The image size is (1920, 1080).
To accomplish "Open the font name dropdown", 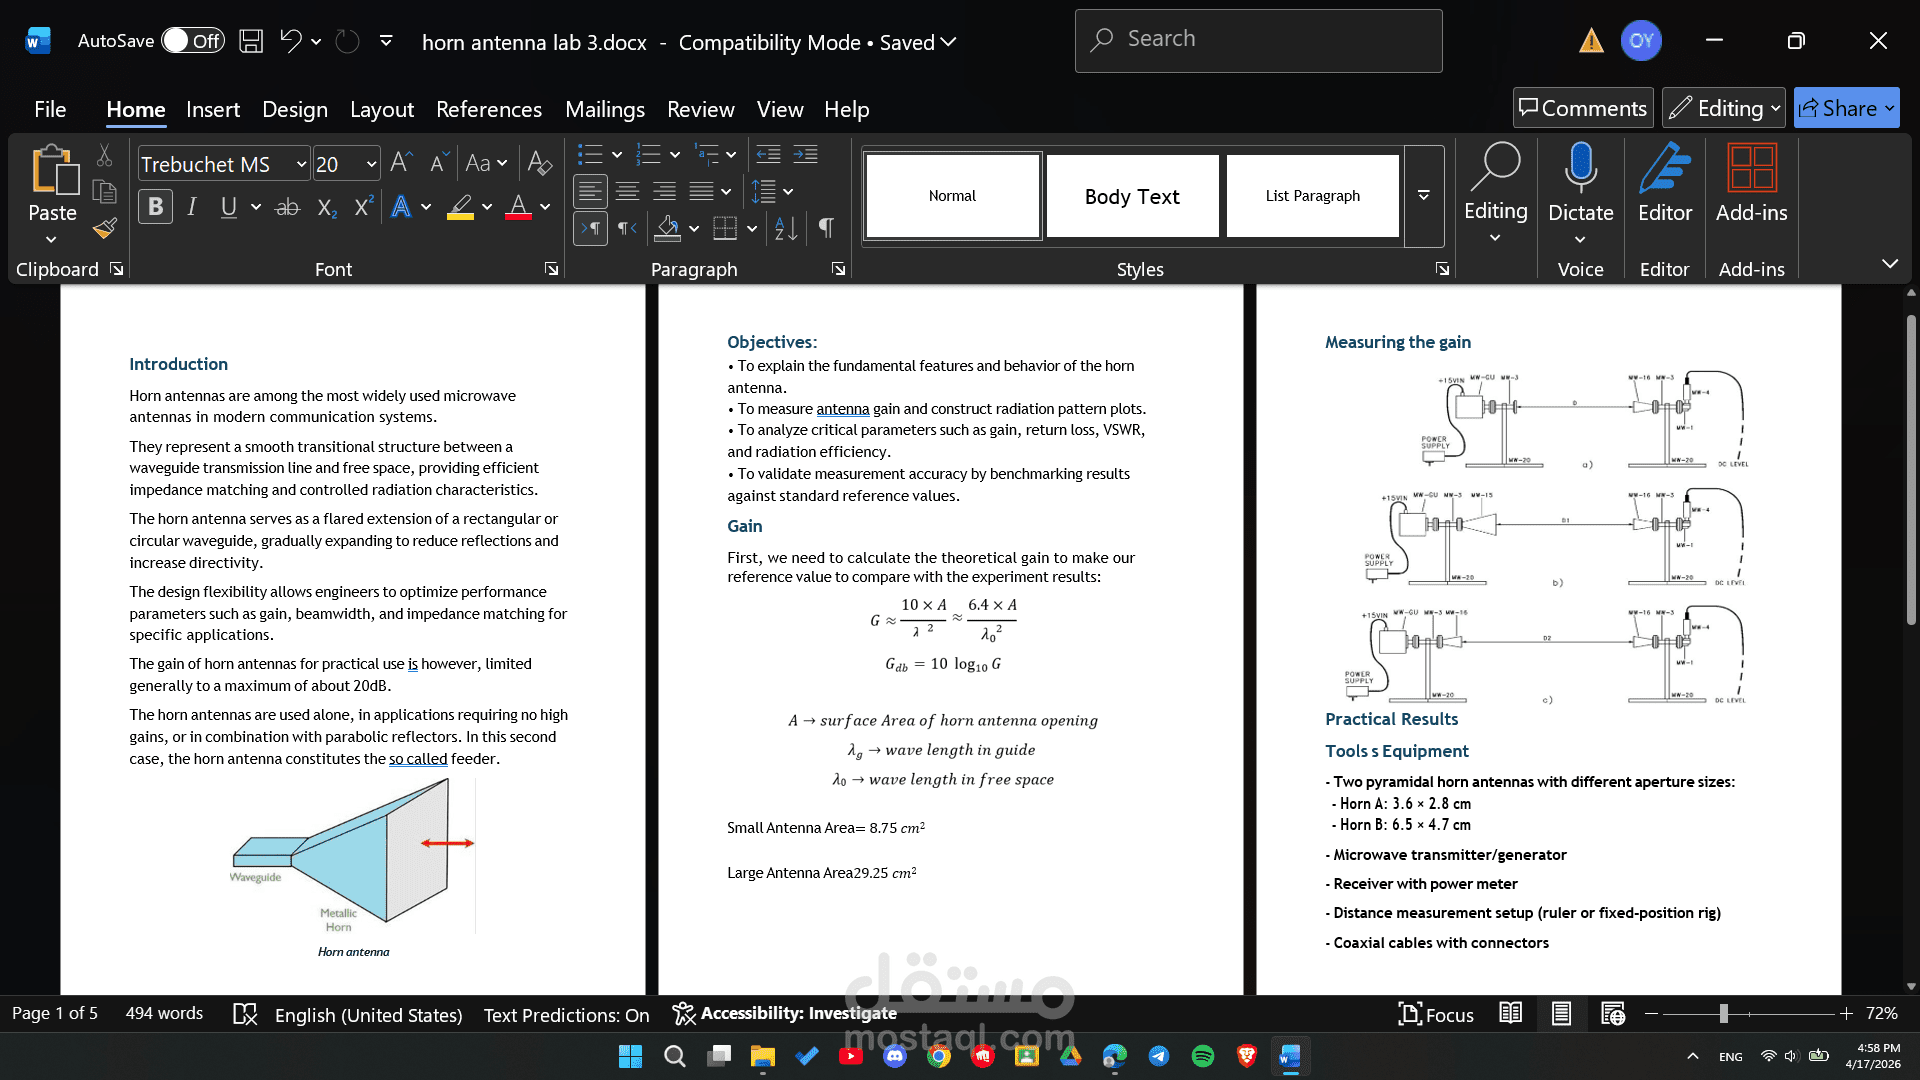I will coord(301,164).
